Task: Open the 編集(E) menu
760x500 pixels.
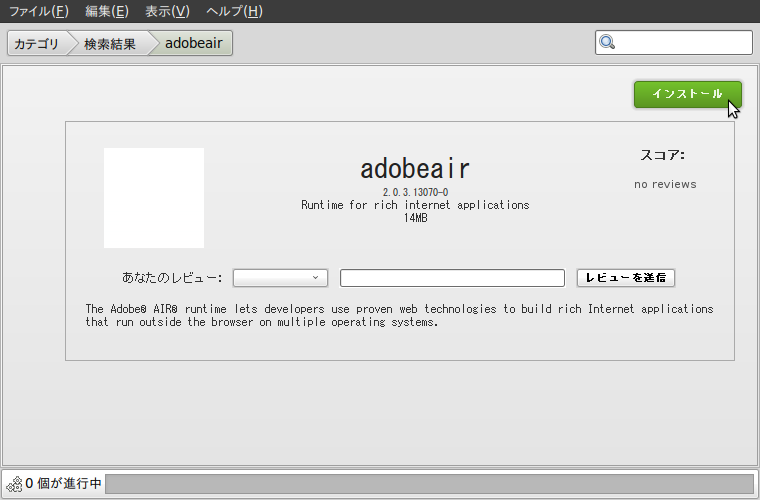Action: tap(107, 11)
